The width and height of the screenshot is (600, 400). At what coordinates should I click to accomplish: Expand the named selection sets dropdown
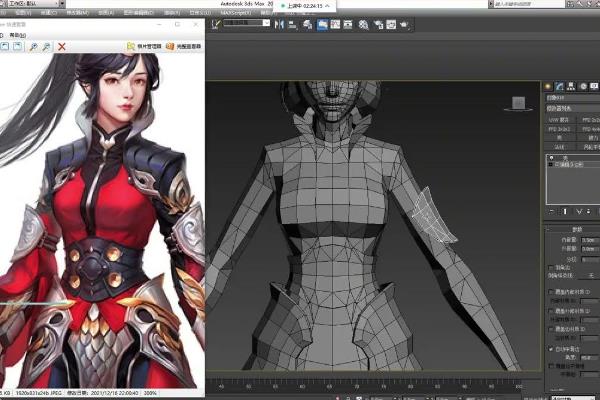tap(266, 23)
